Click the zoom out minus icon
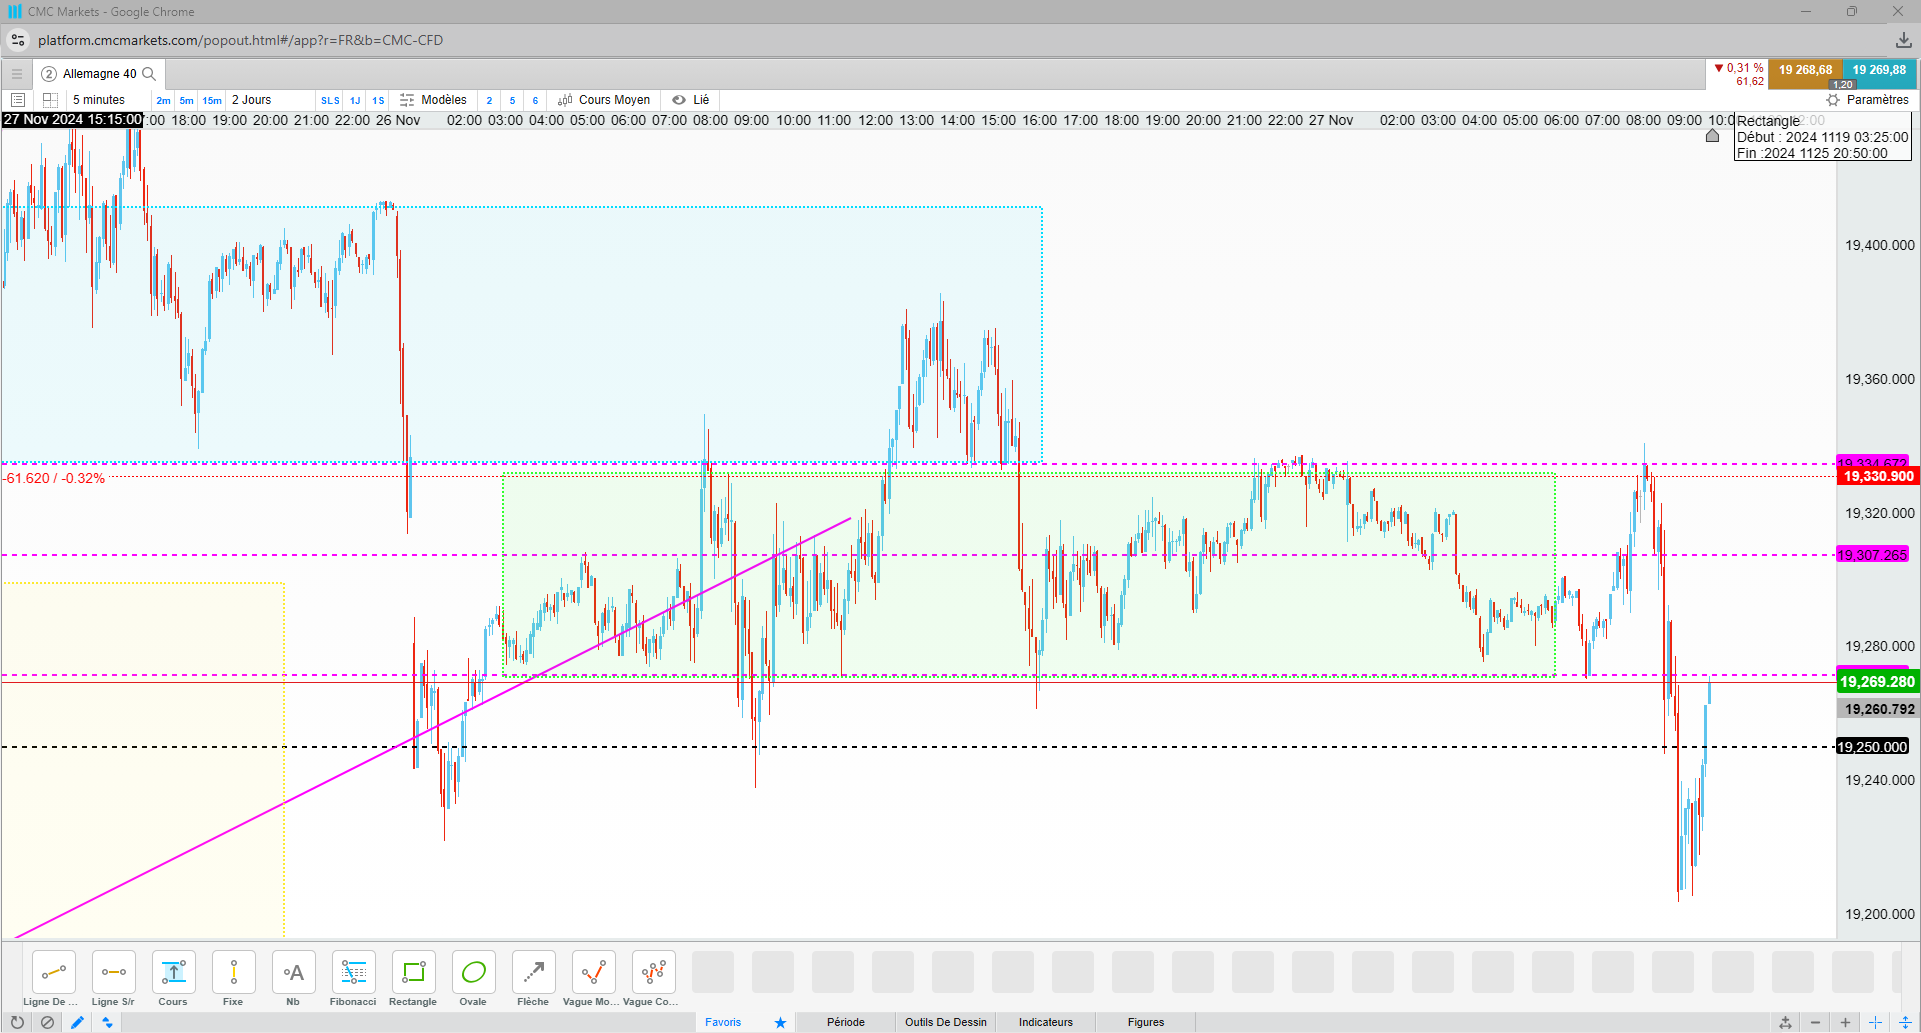Screen dimensions: 1921x1033 [x=1815, y=1022]
